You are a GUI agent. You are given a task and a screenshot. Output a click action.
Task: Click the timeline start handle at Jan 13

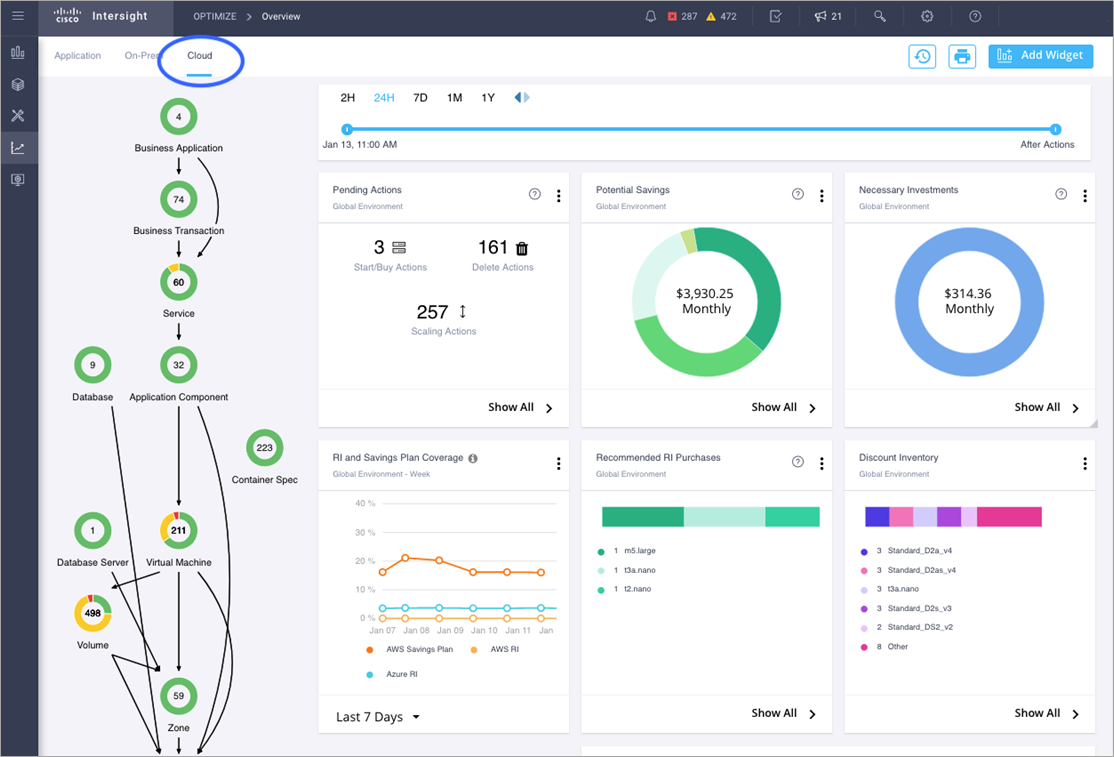[347, 129]
